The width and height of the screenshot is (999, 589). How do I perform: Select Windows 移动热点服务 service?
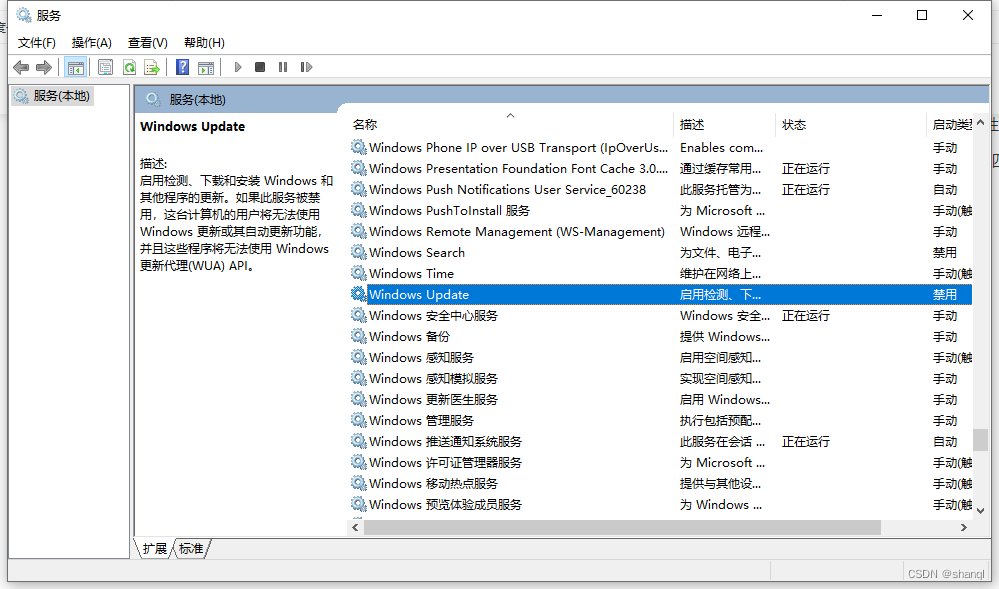coord(433,484)
